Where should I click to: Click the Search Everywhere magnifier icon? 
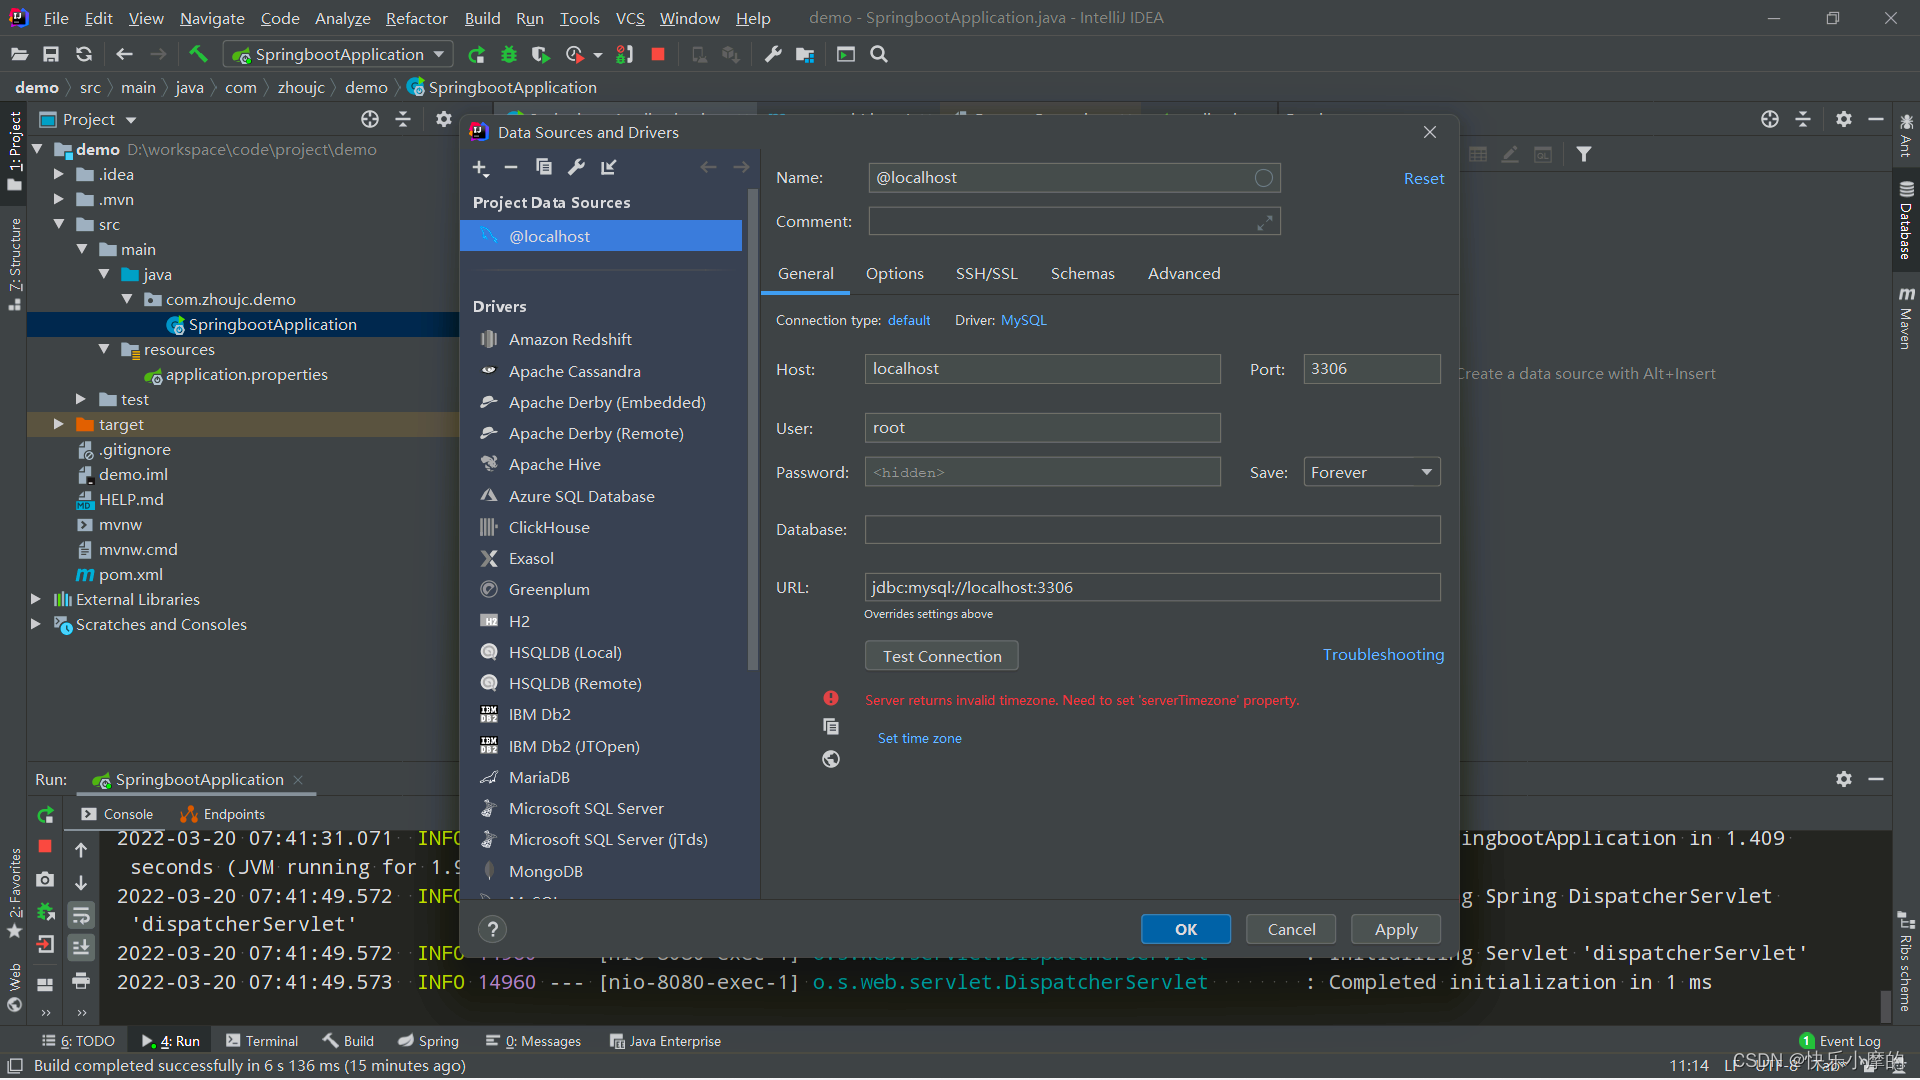coord(879,55)
